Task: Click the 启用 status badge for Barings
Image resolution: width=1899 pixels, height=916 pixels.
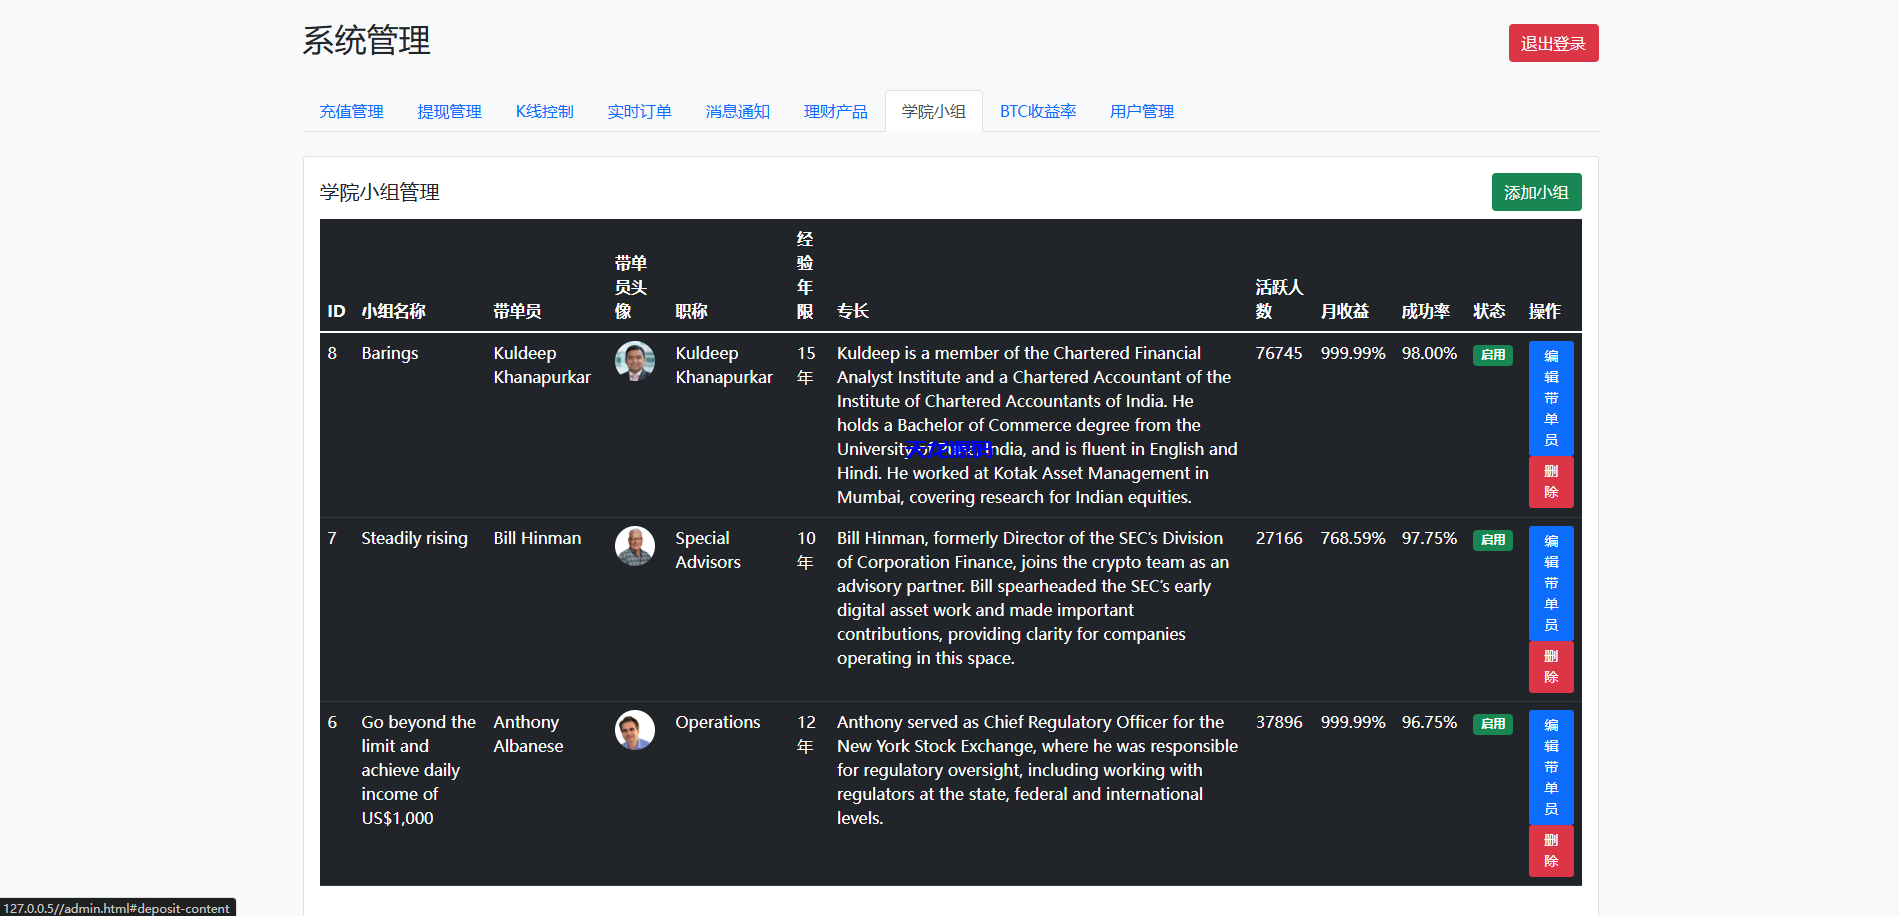Action: click(x=1492, y=355)
